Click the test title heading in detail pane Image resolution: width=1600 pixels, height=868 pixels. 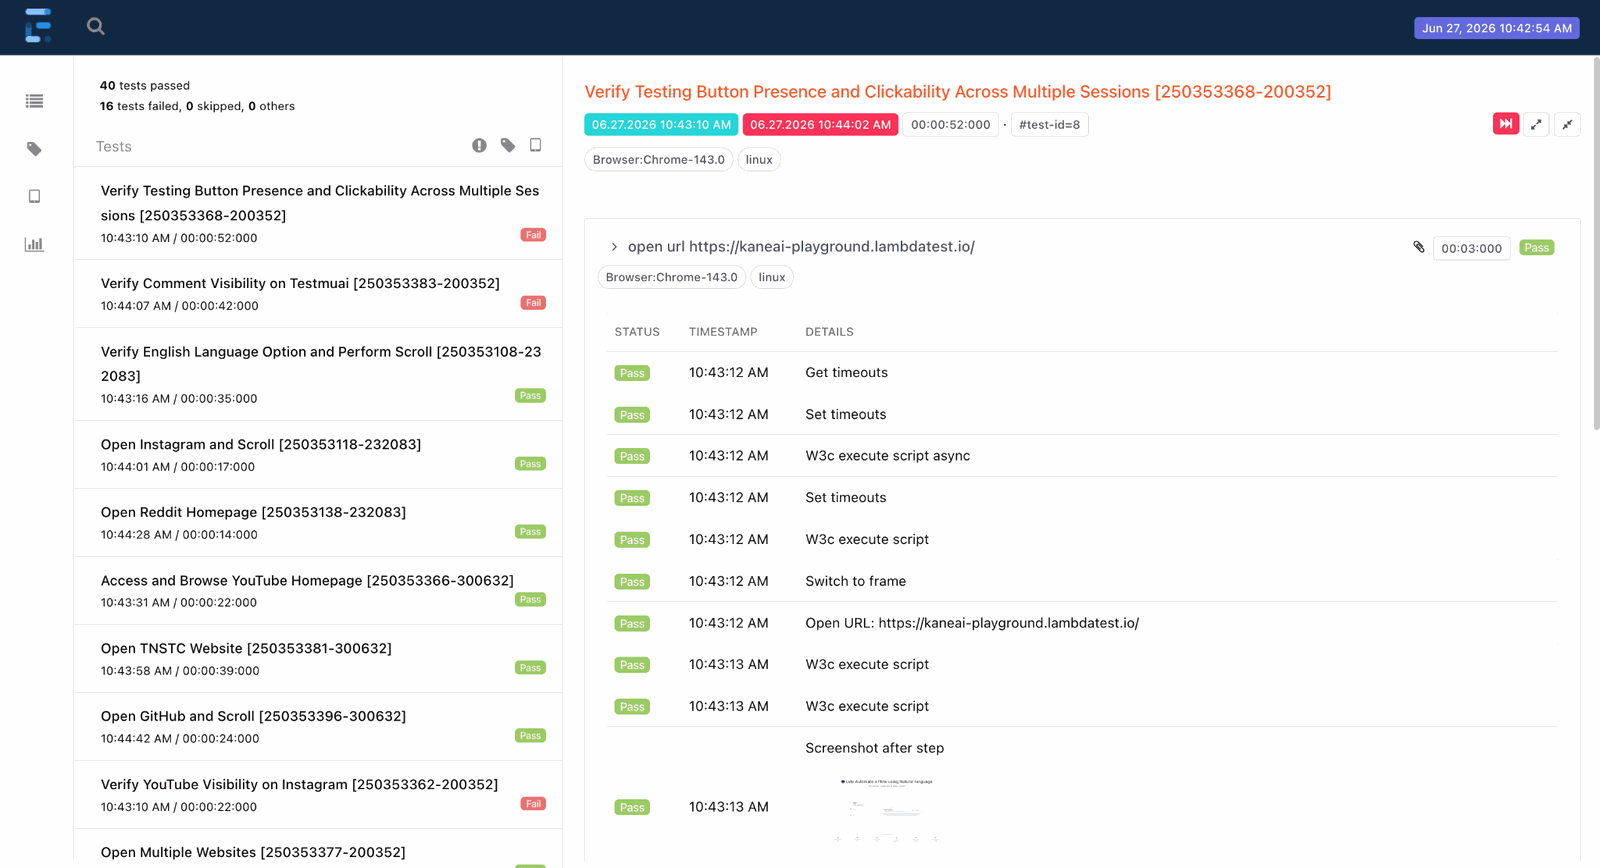(958, 92)
